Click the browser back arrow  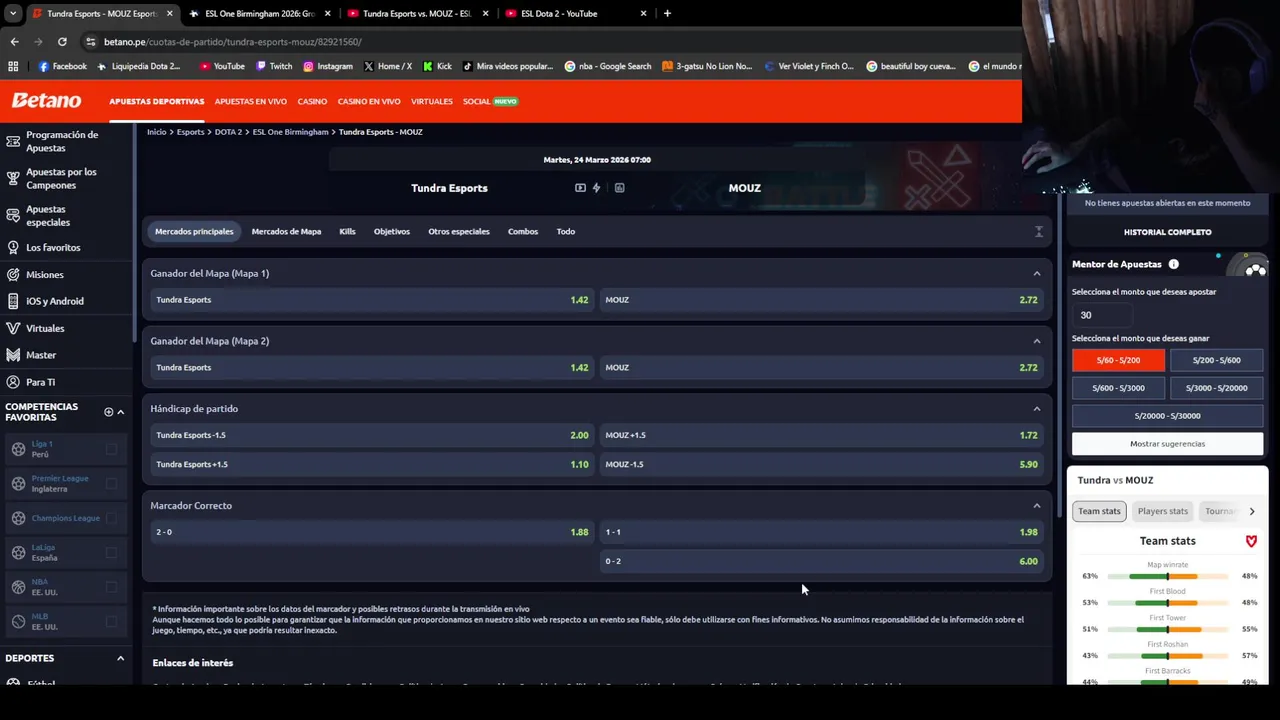pyautogui.click(x=14, y=42)
